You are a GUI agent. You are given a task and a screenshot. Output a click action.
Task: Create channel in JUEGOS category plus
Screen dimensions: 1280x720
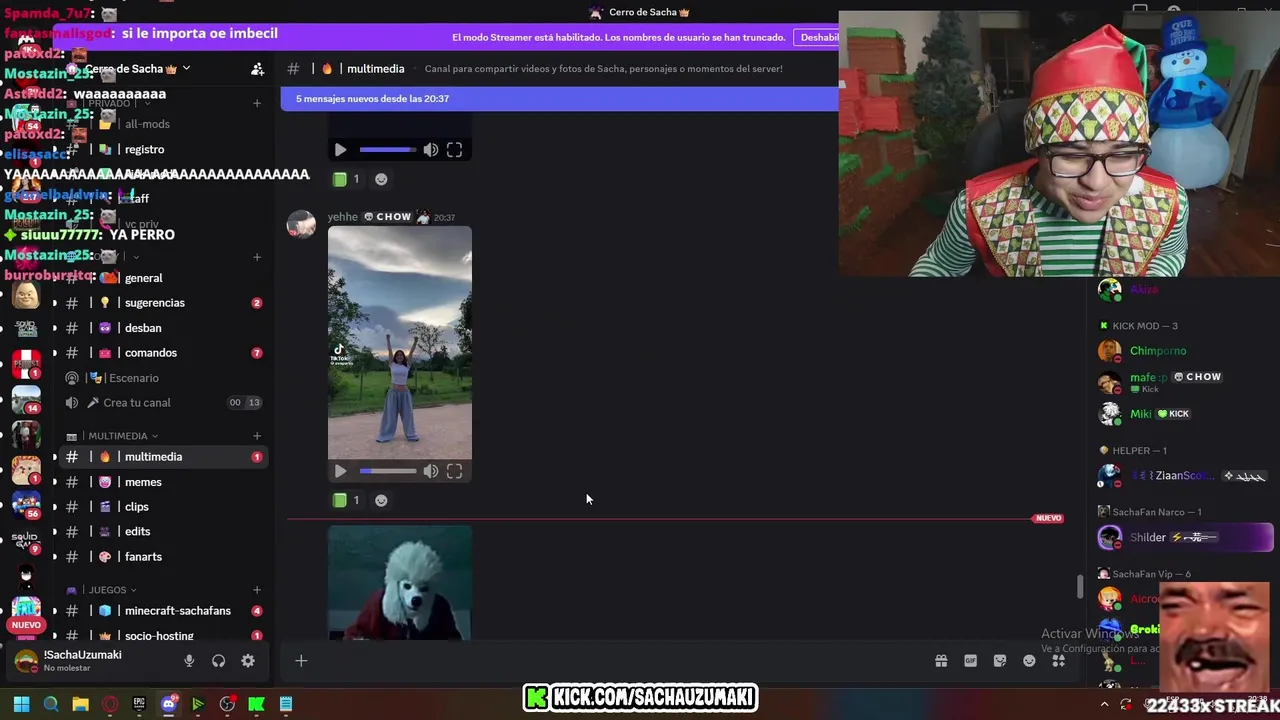point(257,590)
